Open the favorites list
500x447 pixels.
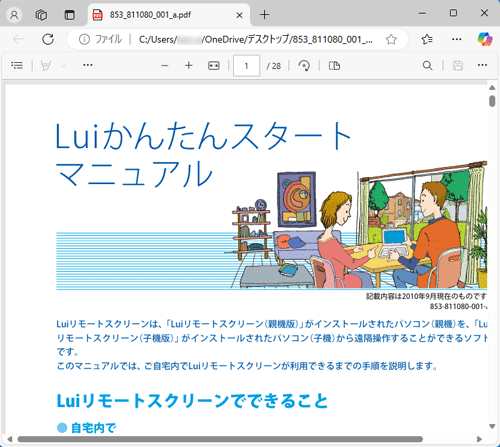click(427, 39)
